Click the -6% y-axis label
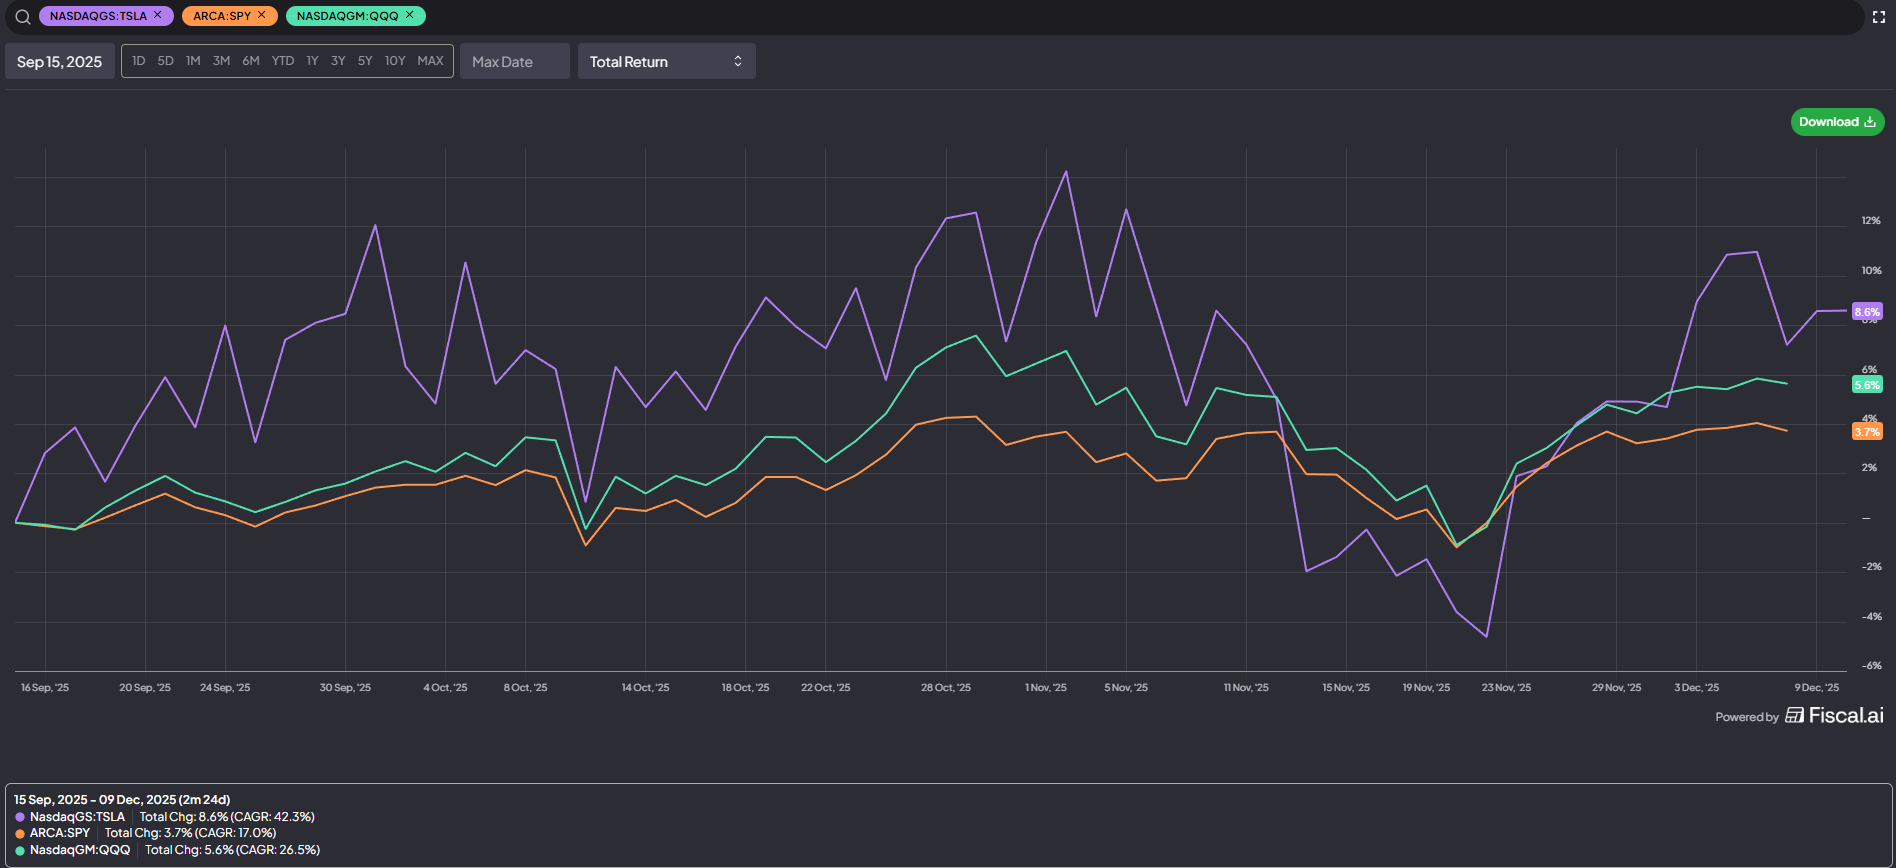This screenshot has height=868, width=1896. coord(1872,666)
